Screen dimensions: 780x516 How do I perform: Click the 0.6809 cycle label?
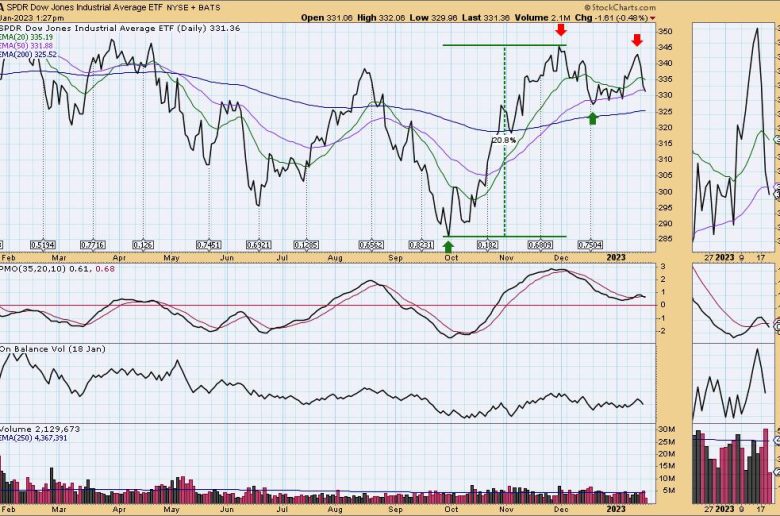(x=540, y=245)
